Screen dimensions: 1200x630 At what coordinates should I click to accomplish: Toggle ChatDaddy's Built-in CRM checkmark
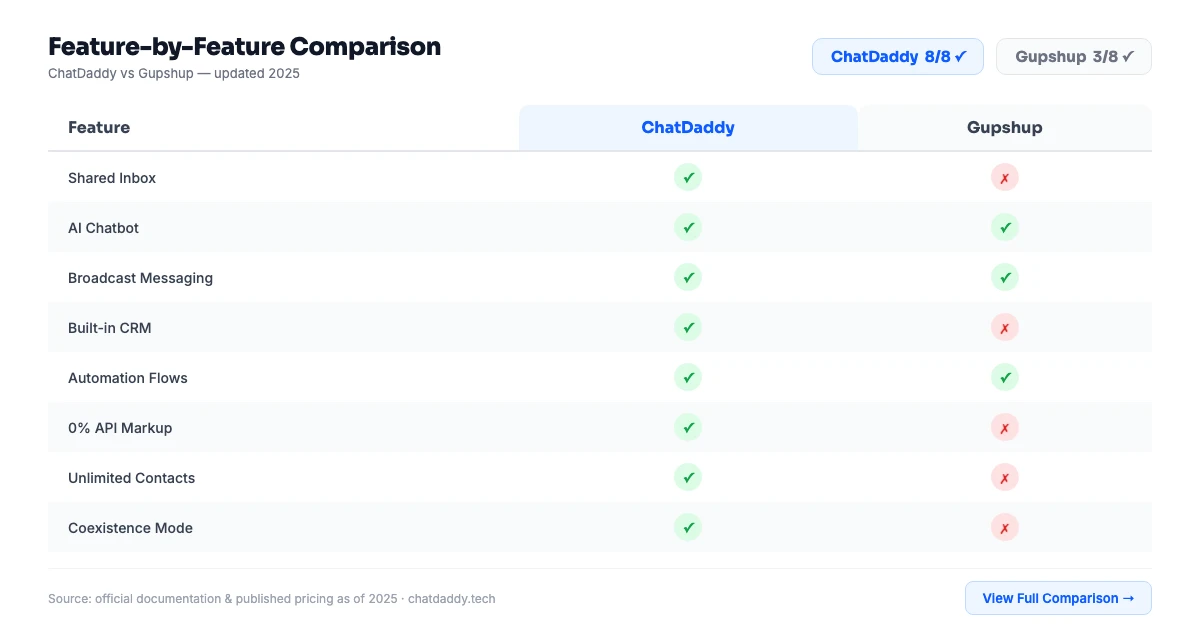pos(687,327)
